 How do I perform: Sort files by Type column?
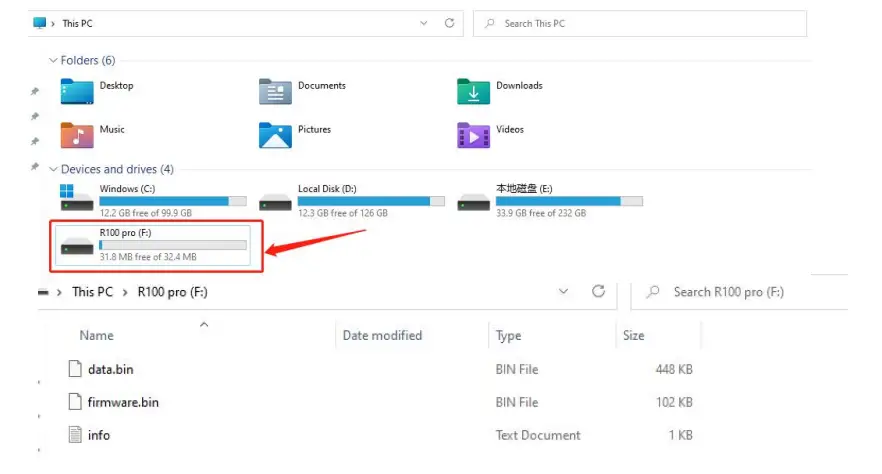coord(508,336)
